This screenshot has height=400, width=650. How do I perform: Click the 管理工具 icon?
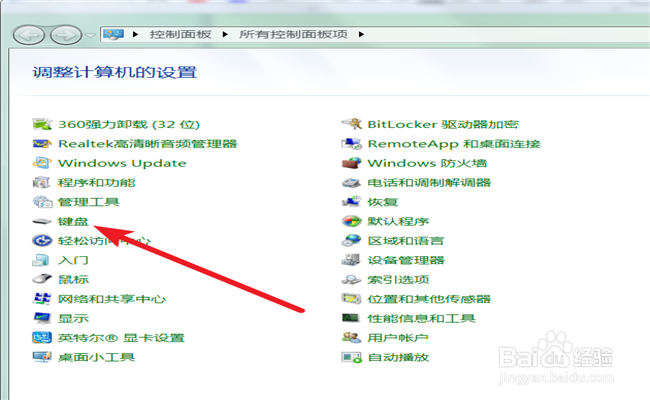pos(42,202)
